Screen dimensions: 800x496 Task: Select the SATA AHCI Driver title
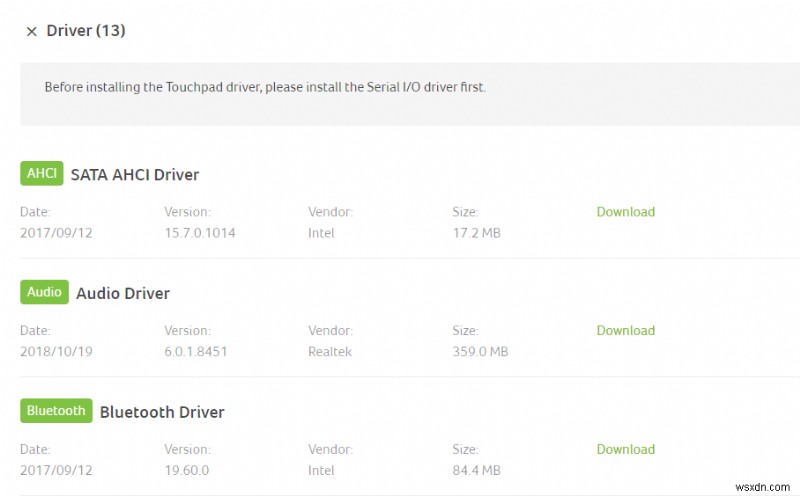coord(135,175)
